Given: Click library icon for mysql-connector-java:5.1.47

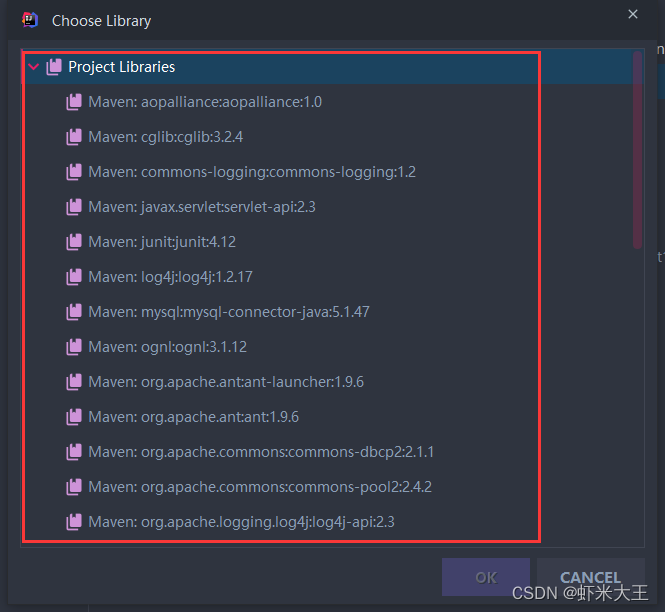Looking at the screenshot, I should point(74,312).
